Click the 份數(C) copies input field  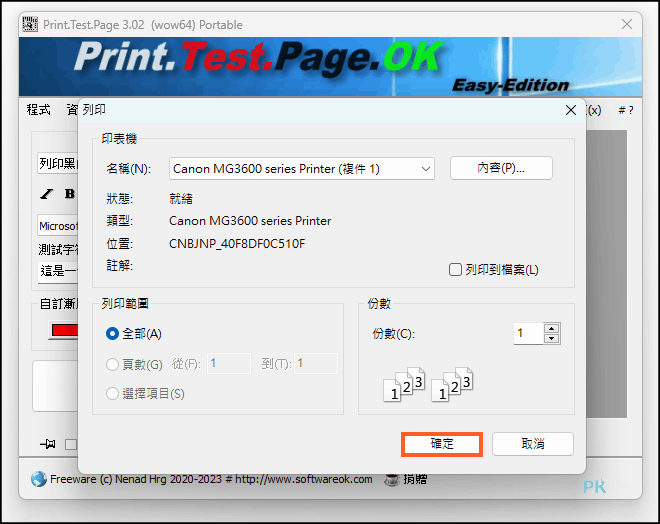coord(528,333)
